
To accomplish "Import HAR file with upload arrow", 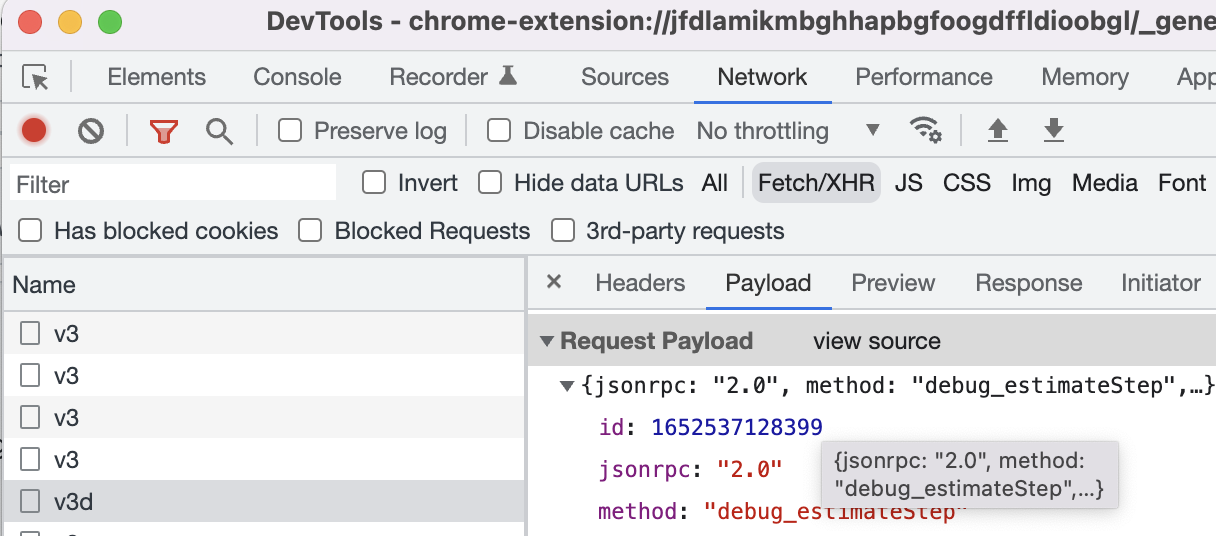I will [997, 130].
